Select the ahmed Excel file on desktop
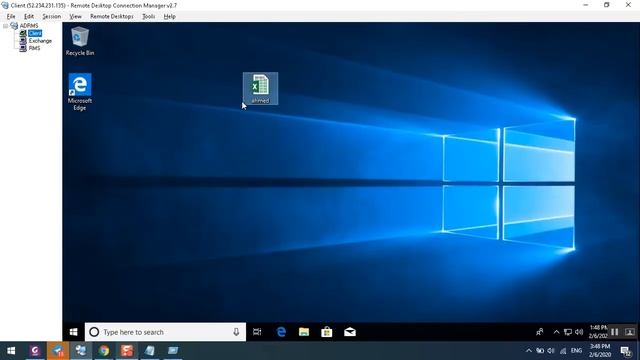 260,89
